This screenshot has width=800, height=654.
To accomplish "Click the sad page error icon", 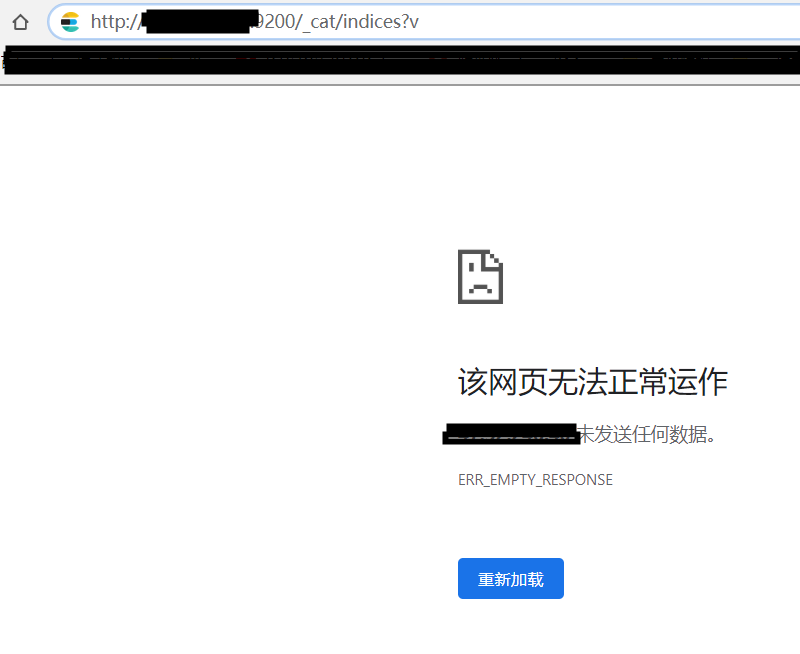I will pyautogui.click(x=480, y=276).
